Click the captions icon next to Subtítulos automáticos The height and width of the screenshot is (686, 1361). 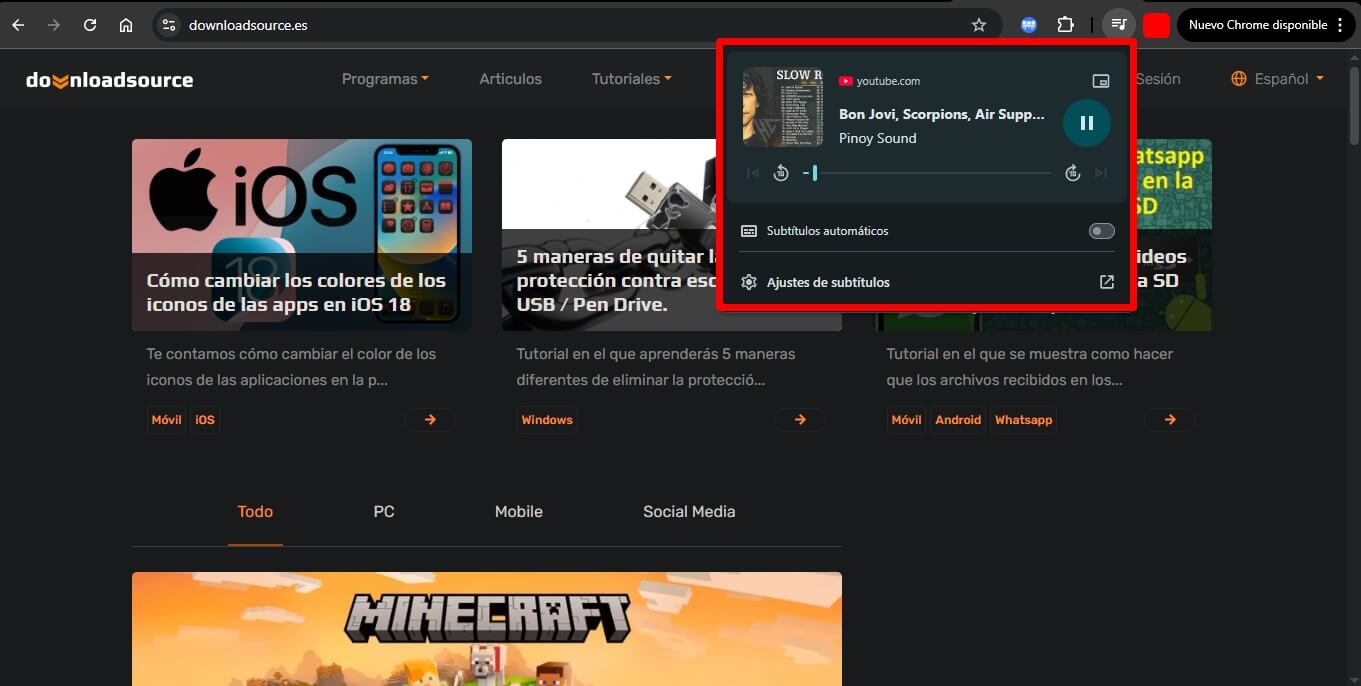pos(749,231)
